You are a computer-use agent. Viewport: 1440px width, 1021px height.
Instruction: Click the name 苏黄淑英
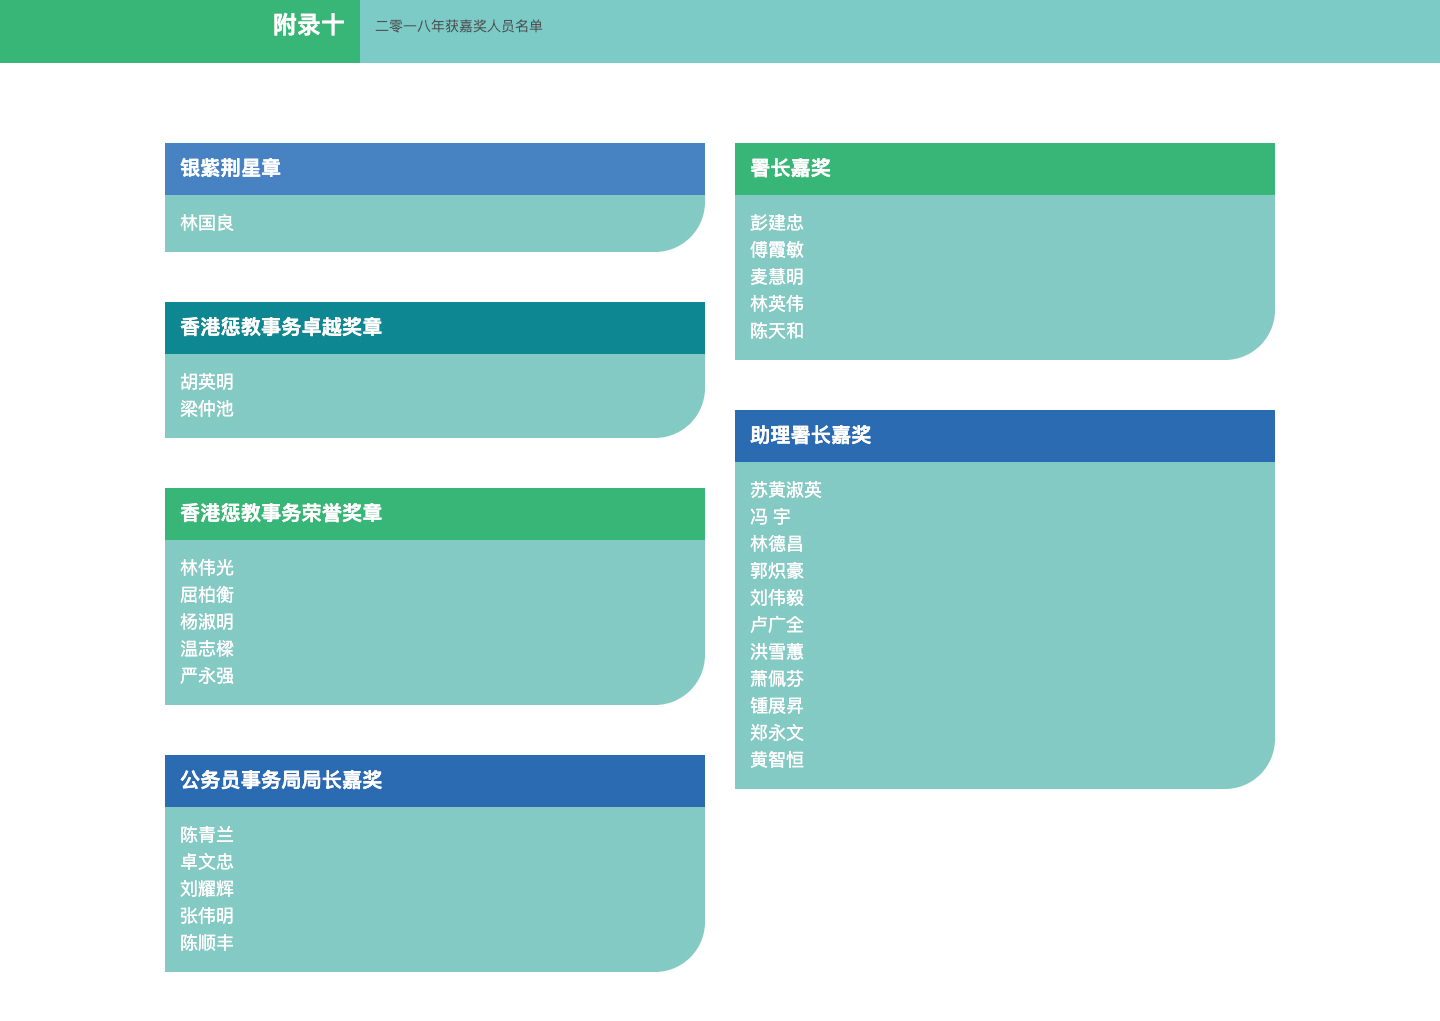786,490
